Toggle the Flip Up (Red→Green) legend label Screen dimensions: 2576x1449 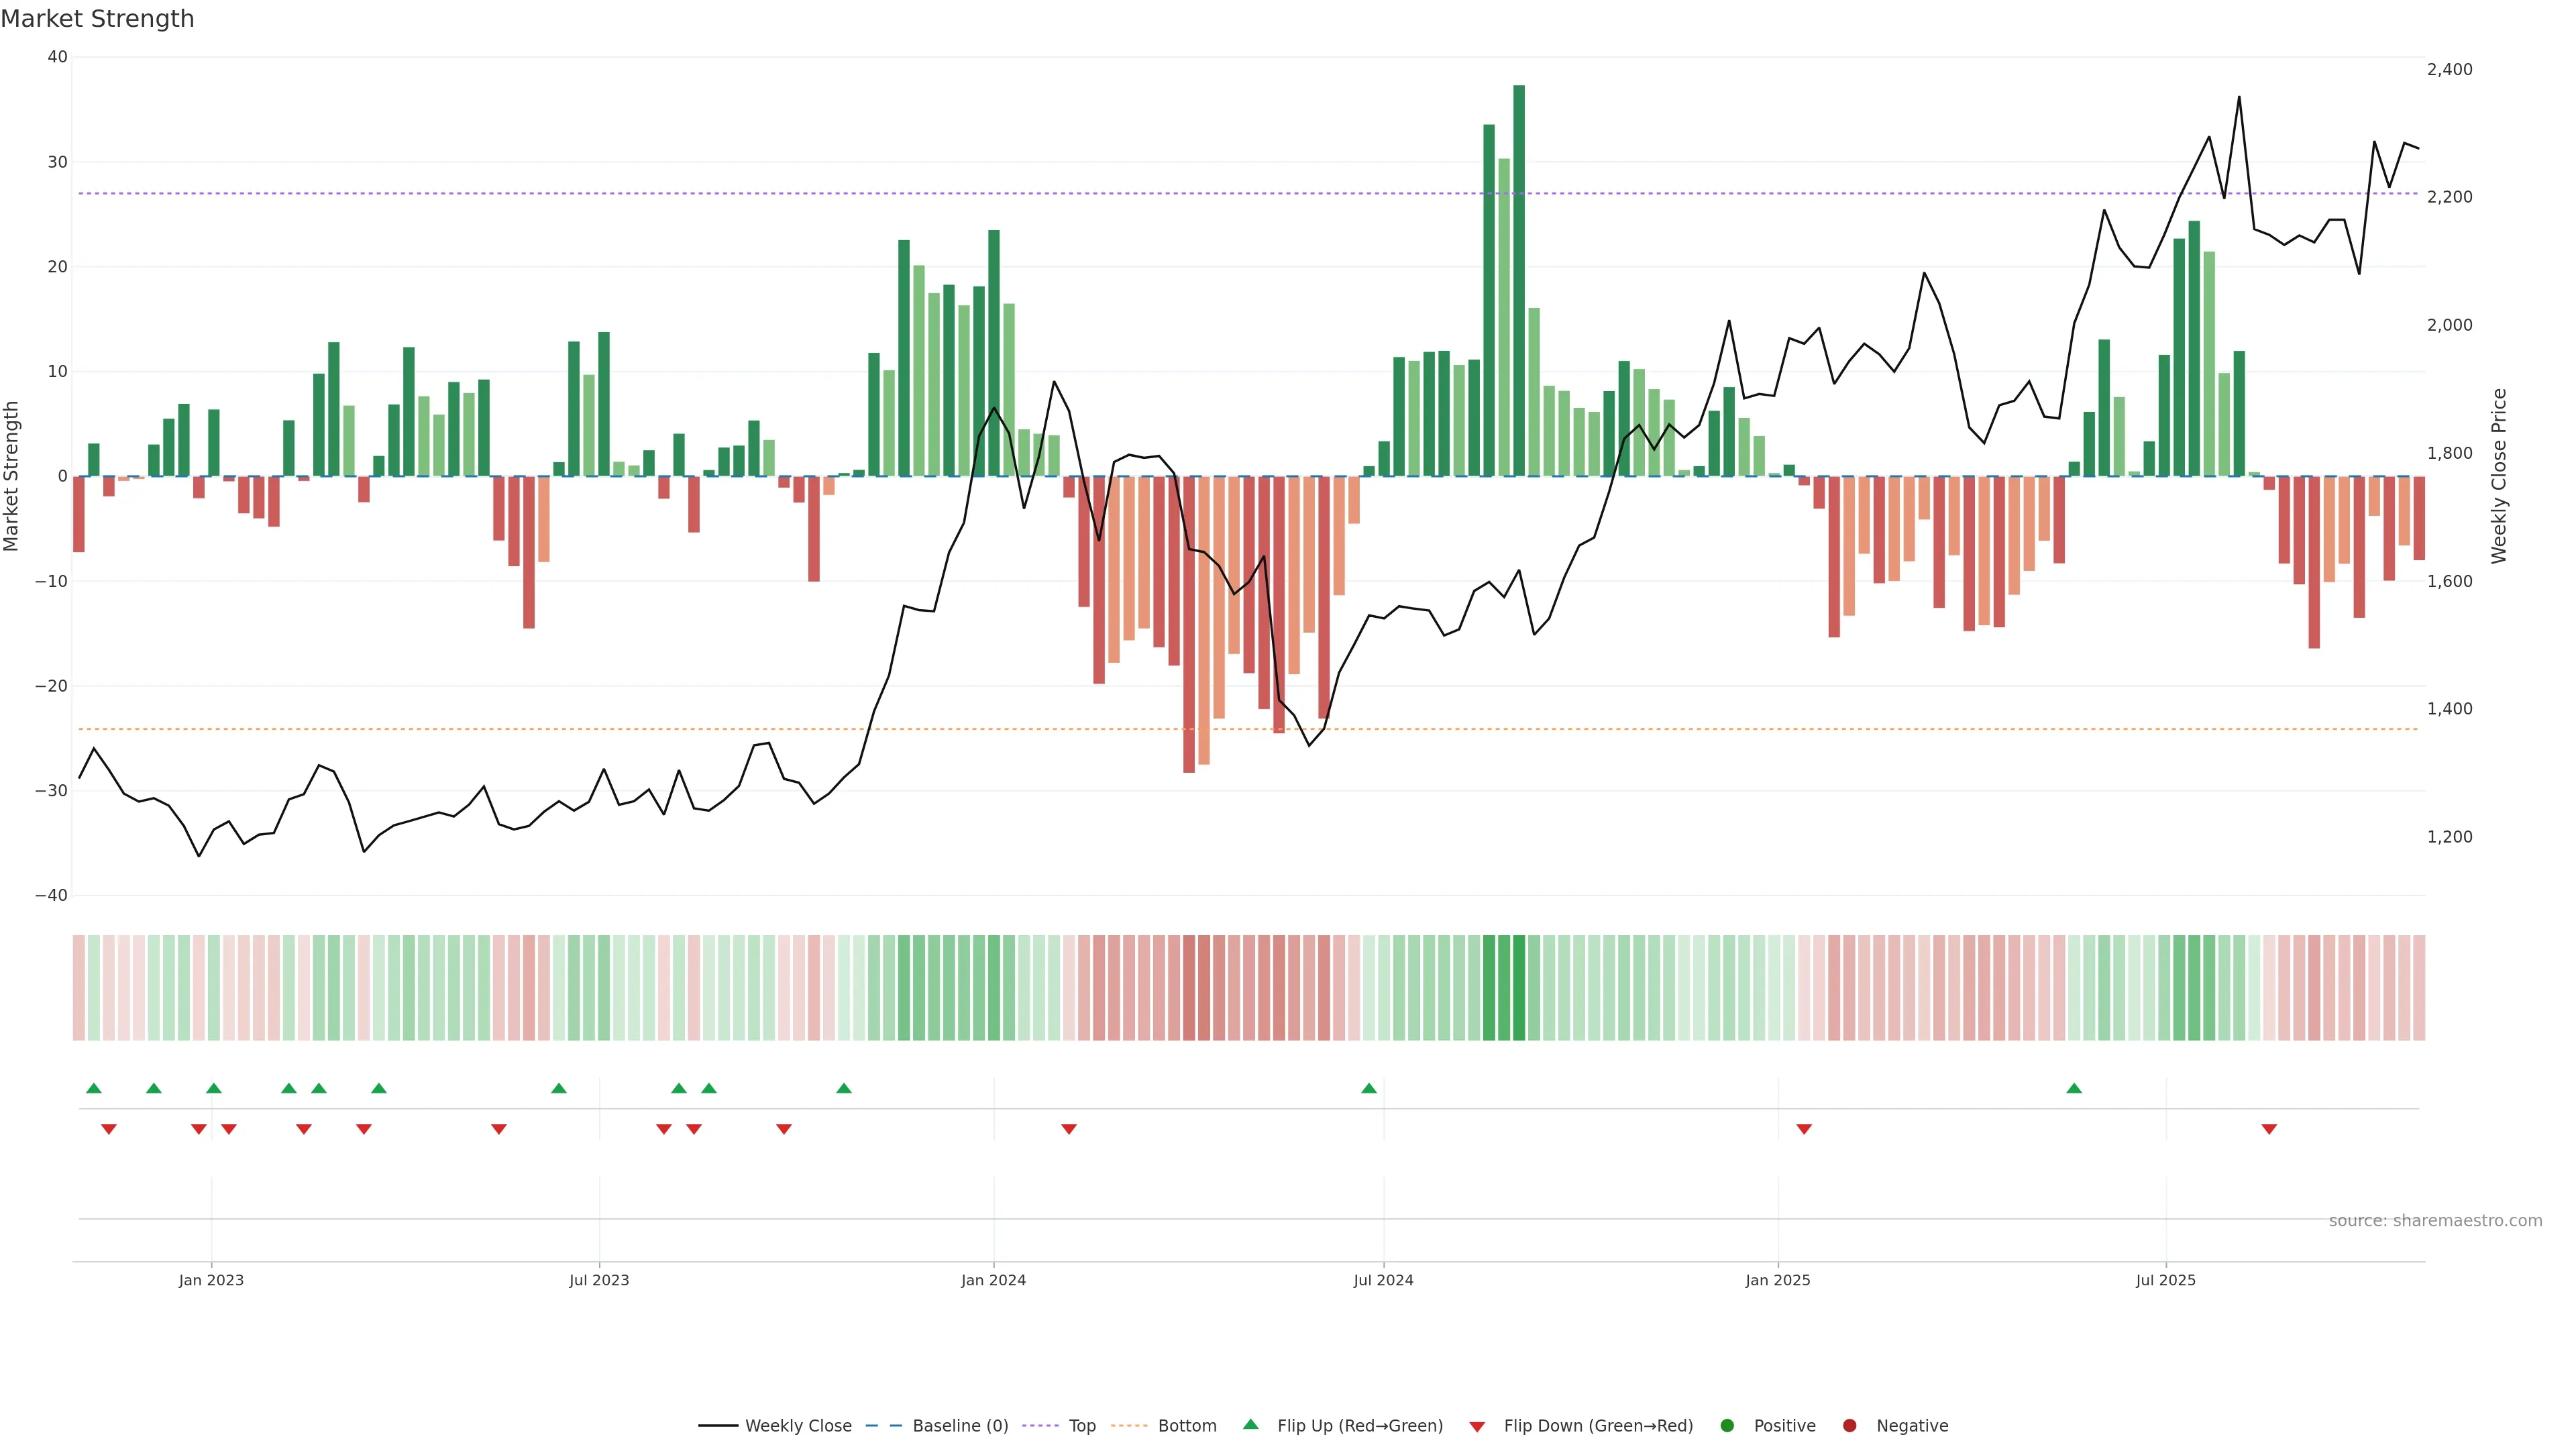coord(1360,1426)
